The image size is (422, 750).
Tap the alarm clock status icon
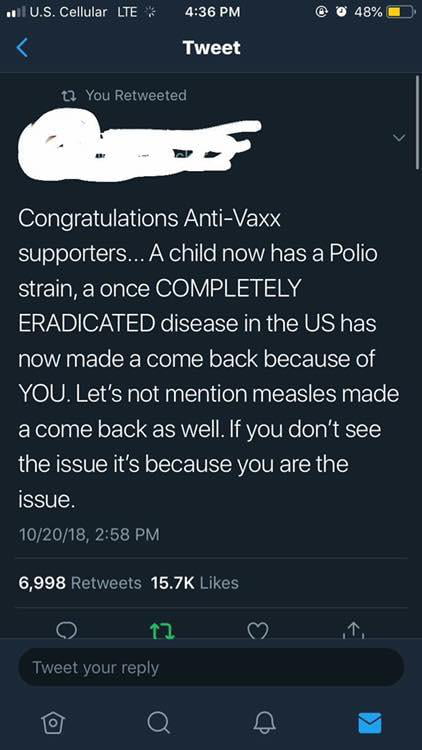tap(342, 12)
